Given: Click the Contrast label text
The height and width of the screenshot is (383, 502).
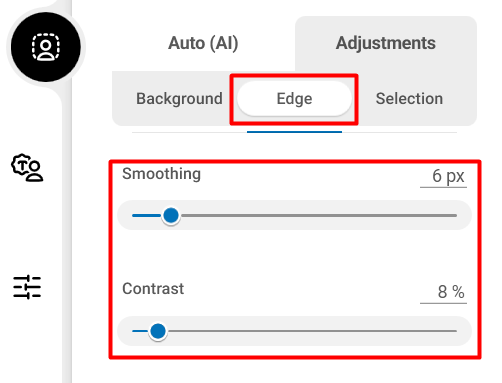Looking at the screenshot, I should [x=153, y=289].
